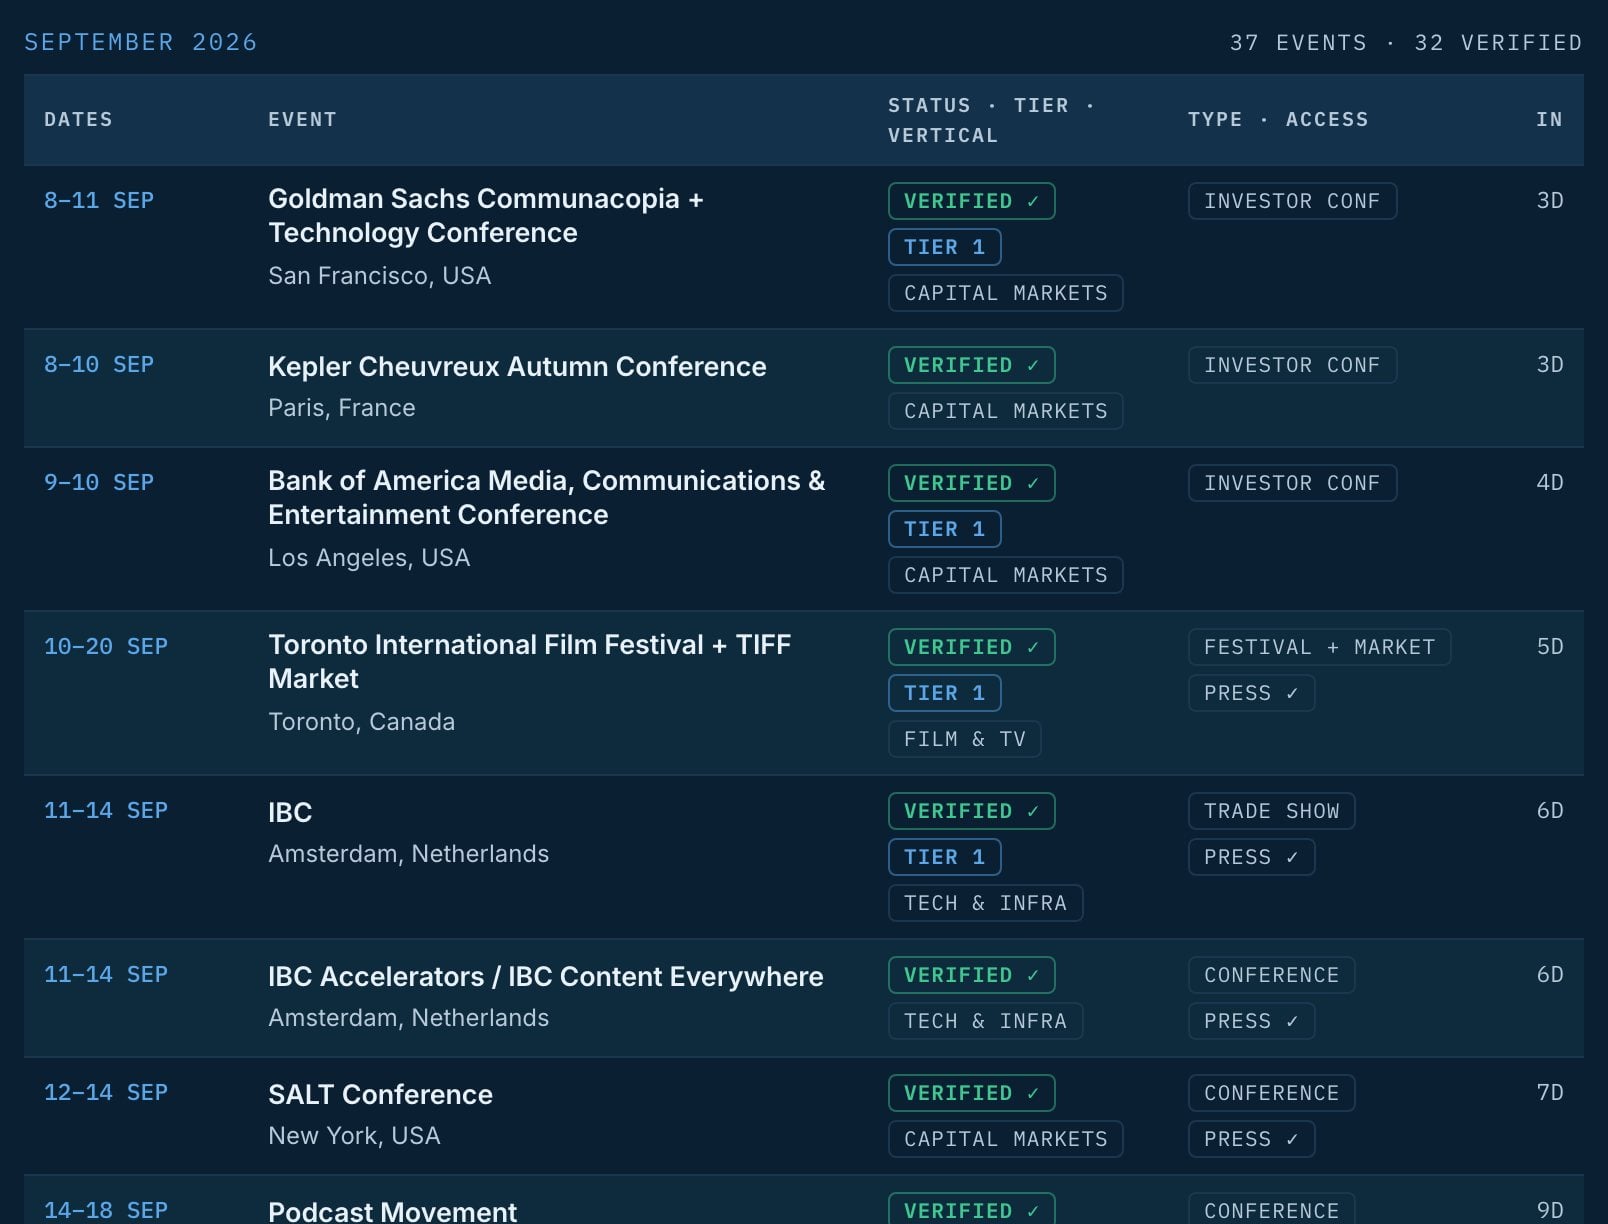Image resolution: width=1608 pixels, height=1224 pixels.
Task: Select the 12–14 SEP date cell
Action: pos(106,1092)
